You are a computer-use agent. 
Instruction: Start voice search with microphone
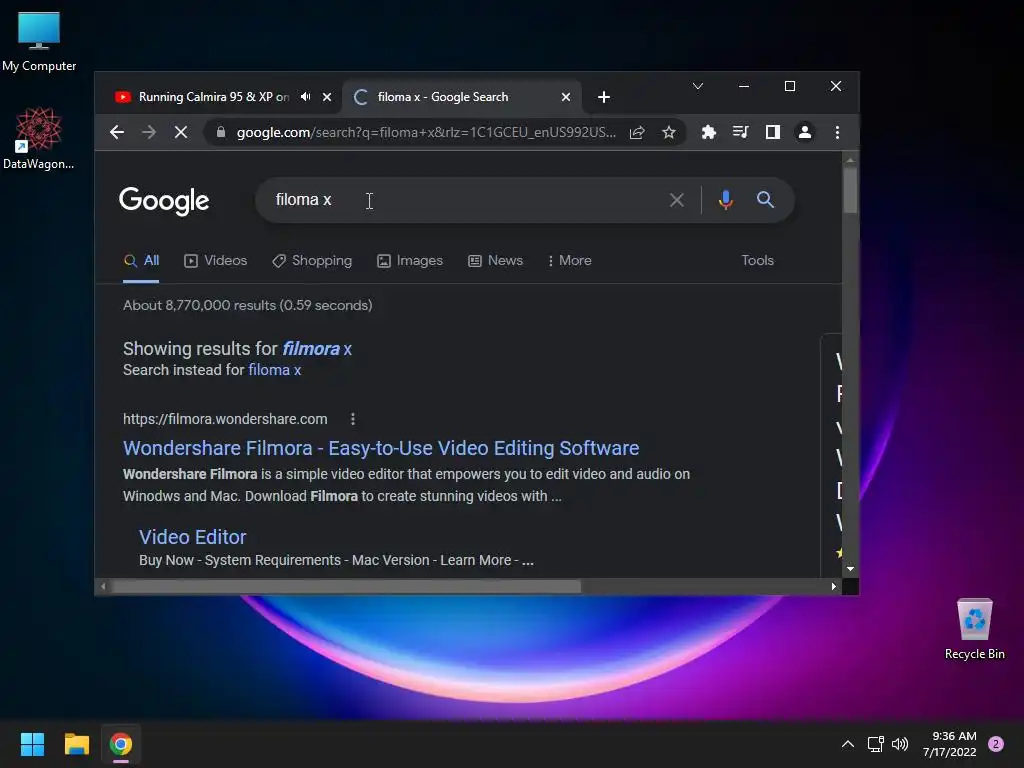pos(725,200)
